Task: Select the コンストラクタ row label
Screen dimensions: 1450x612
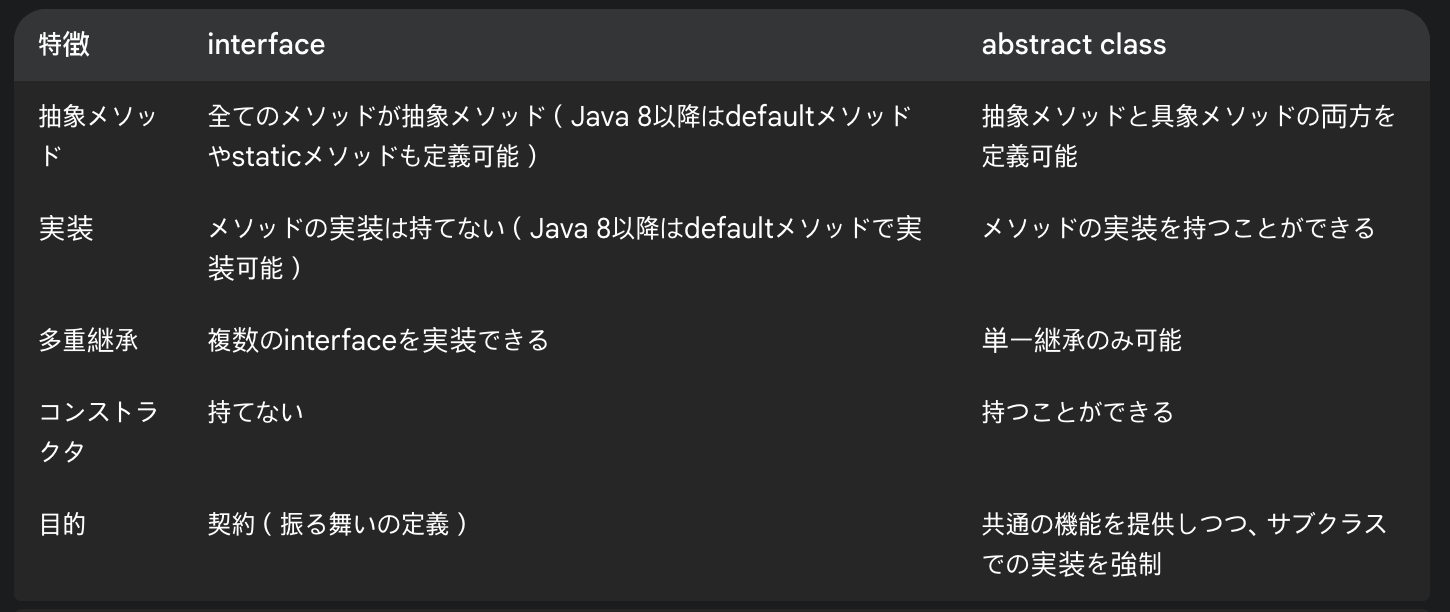Action: [98, 431]
